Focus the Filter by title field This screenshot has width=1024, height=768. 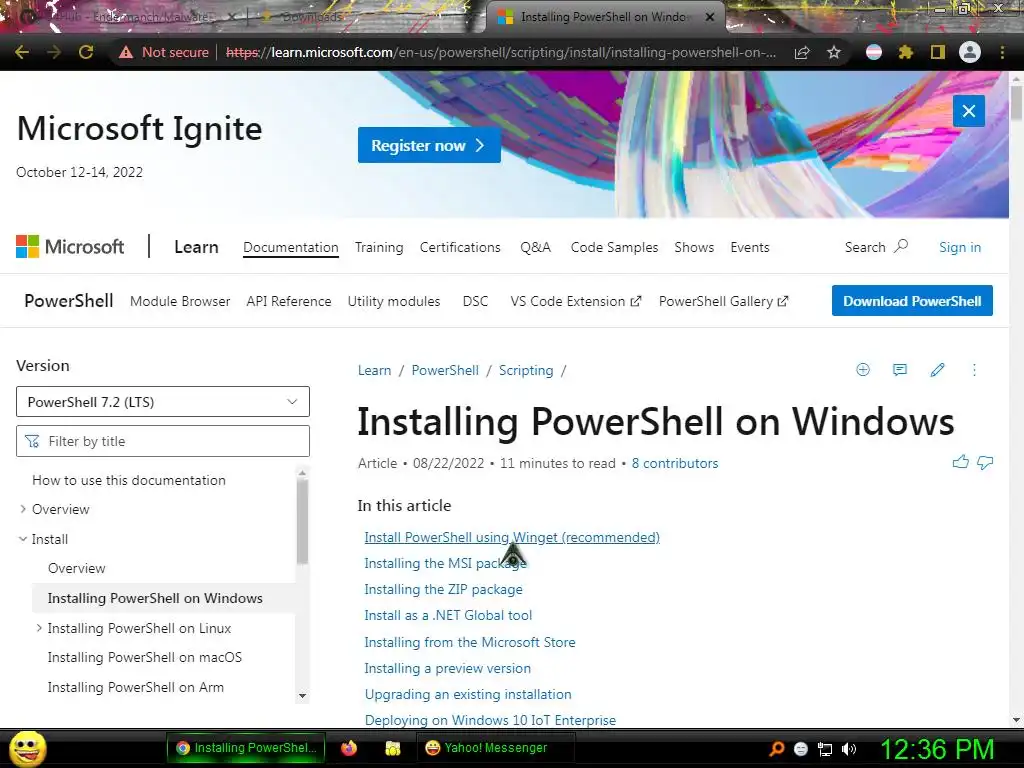pyautogui.click(x=163, y=441)
